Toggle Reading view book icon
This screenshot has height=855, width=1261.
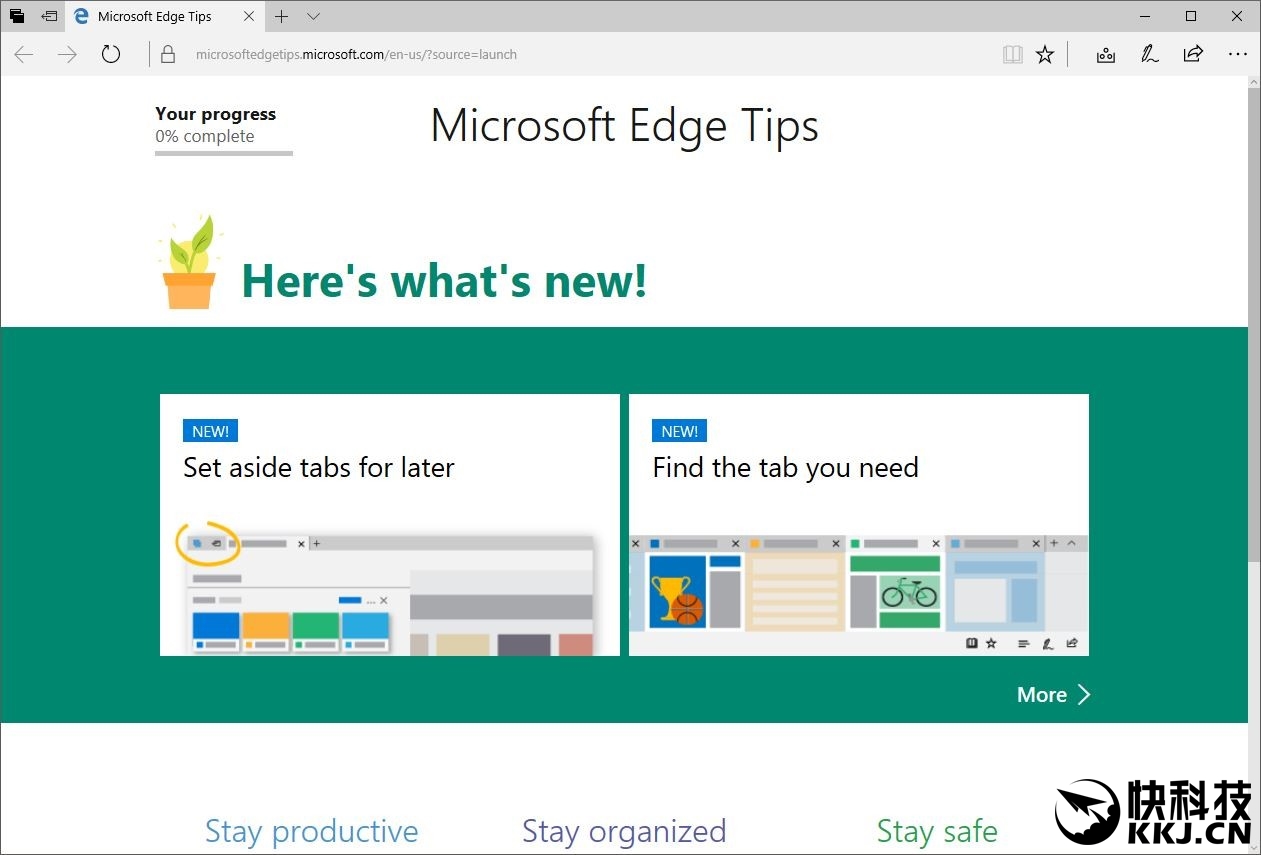click(x=1013, y=55)
